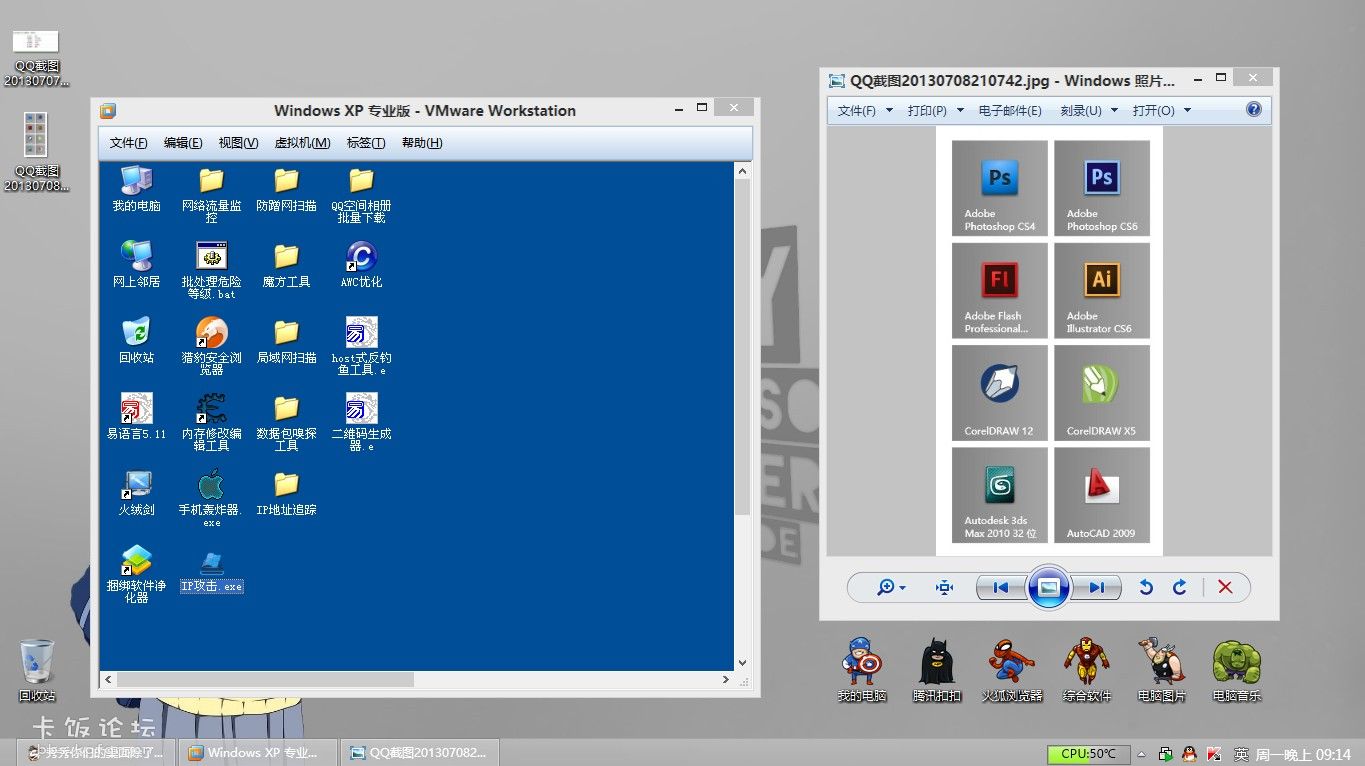Open the 腾讯扣扣 Batman desktop icon
The image size is (1365, 766).
(937, 671)
